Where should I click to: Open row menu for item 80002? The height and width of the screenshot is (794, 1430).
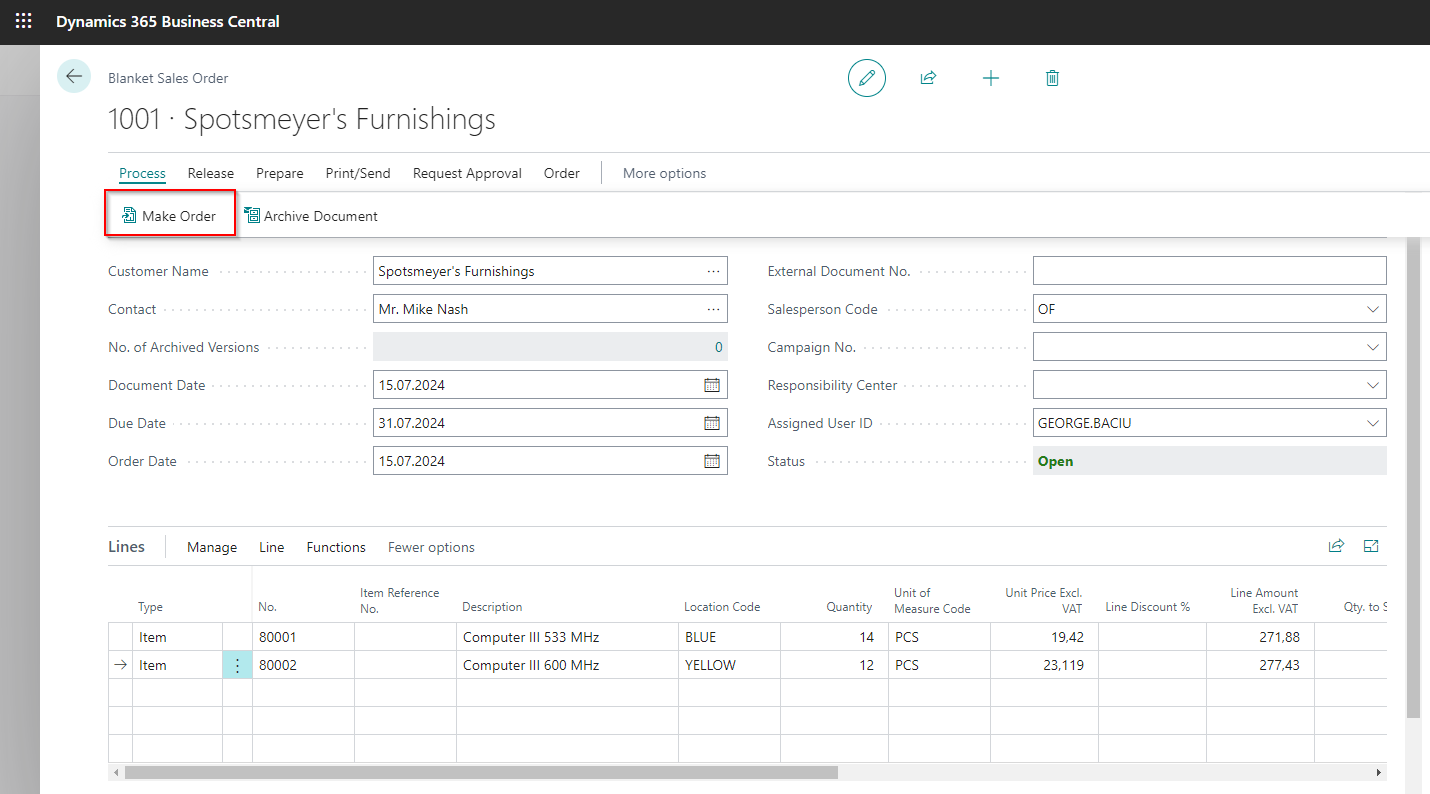coord(237,665)
